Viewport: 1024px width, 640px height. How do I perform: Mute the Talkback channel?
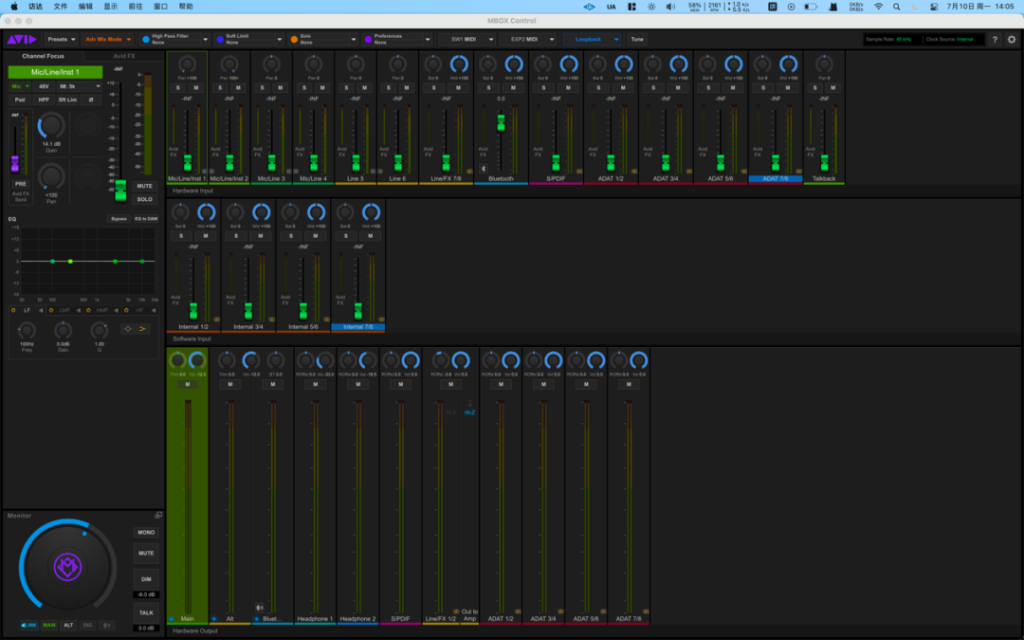pos(832,88)
